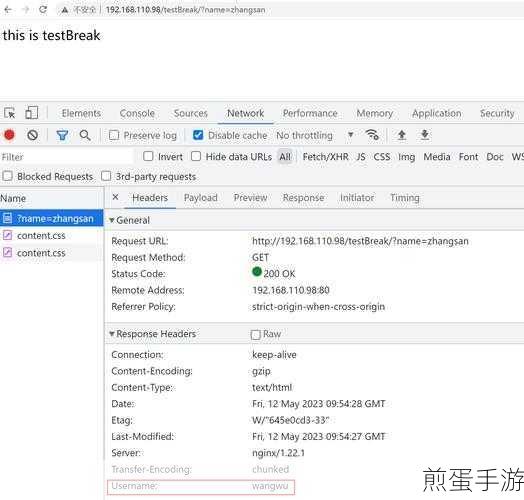
Task: Enable Preserve log checkbox
Action: pyautogui.click(x=114, y=135)
